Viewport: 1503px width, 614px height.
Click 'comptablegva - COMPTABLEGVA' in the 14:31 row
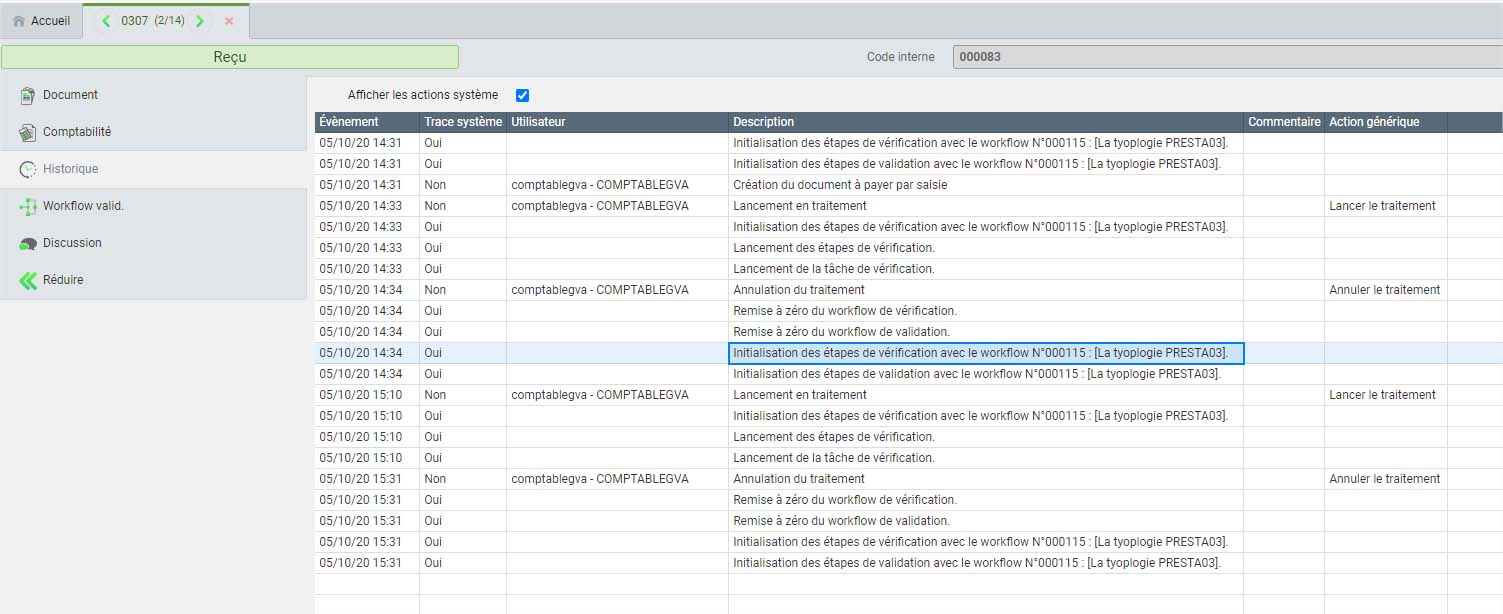tap(600, 185)
